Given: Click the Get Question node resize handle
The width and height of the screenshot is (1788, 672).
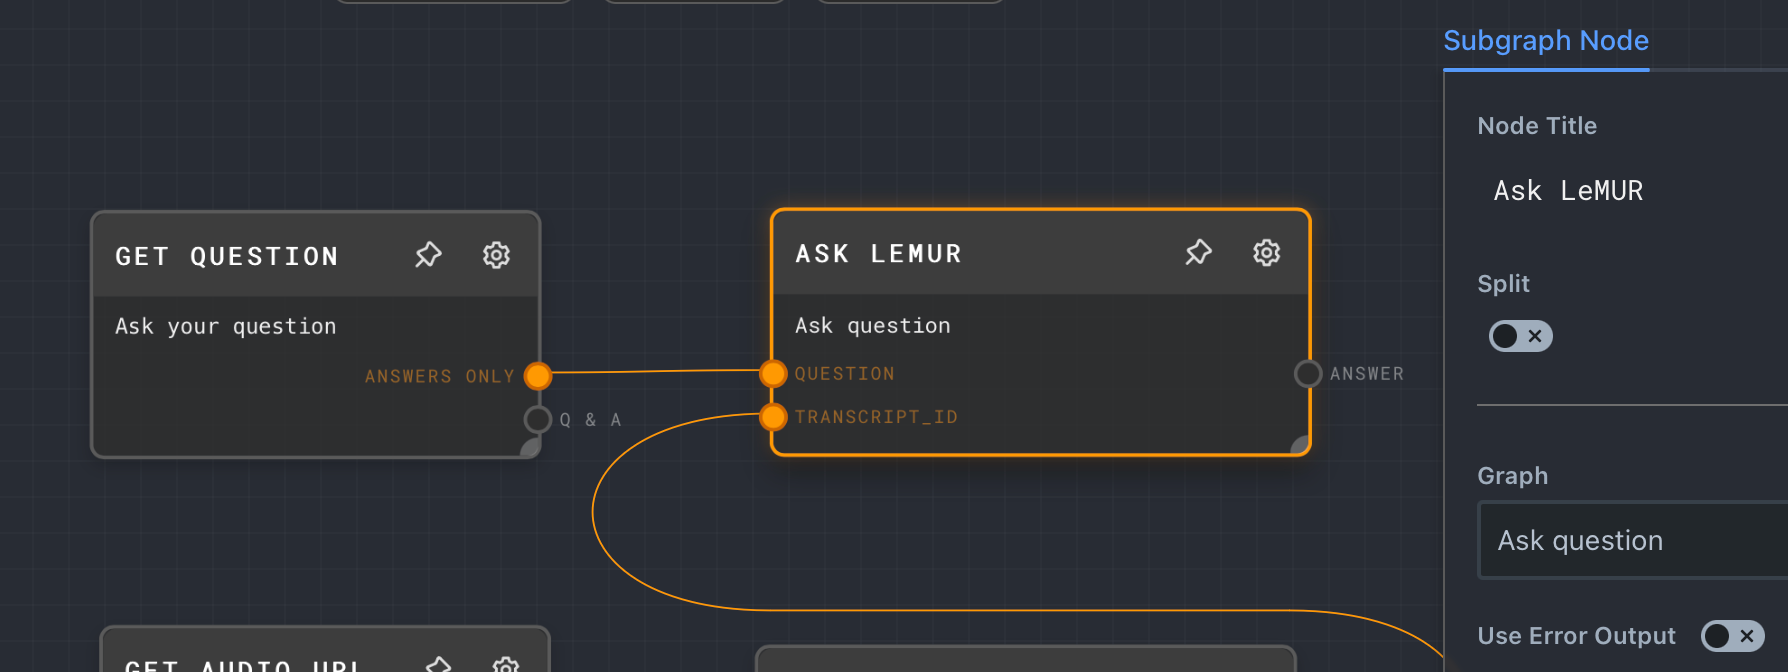Looking at the screenshot, I should (531, 448).
